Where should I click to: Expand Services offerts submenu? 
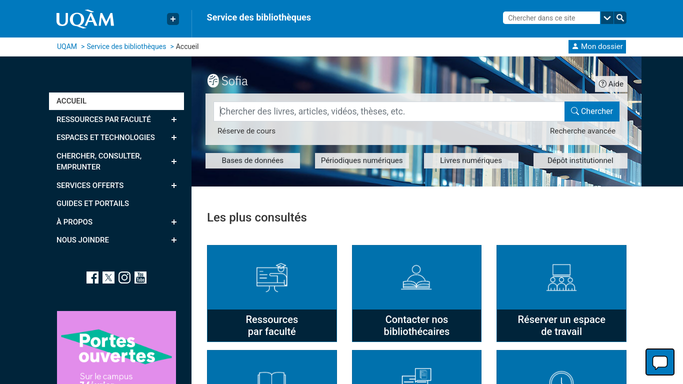[x=174, y=185]
